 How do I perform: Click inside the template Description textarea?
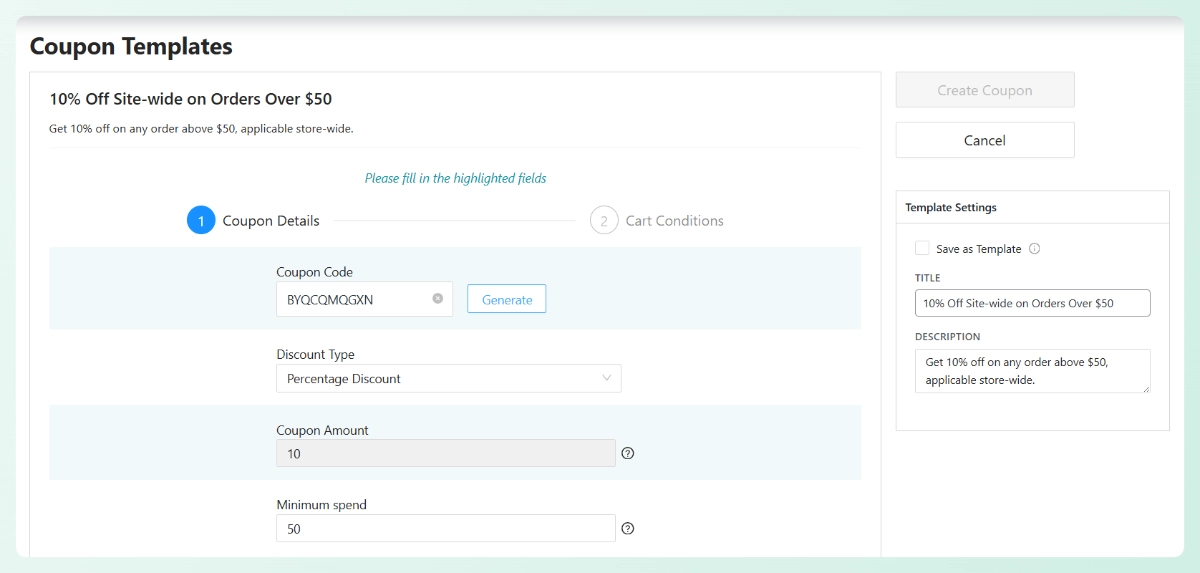1030,370
